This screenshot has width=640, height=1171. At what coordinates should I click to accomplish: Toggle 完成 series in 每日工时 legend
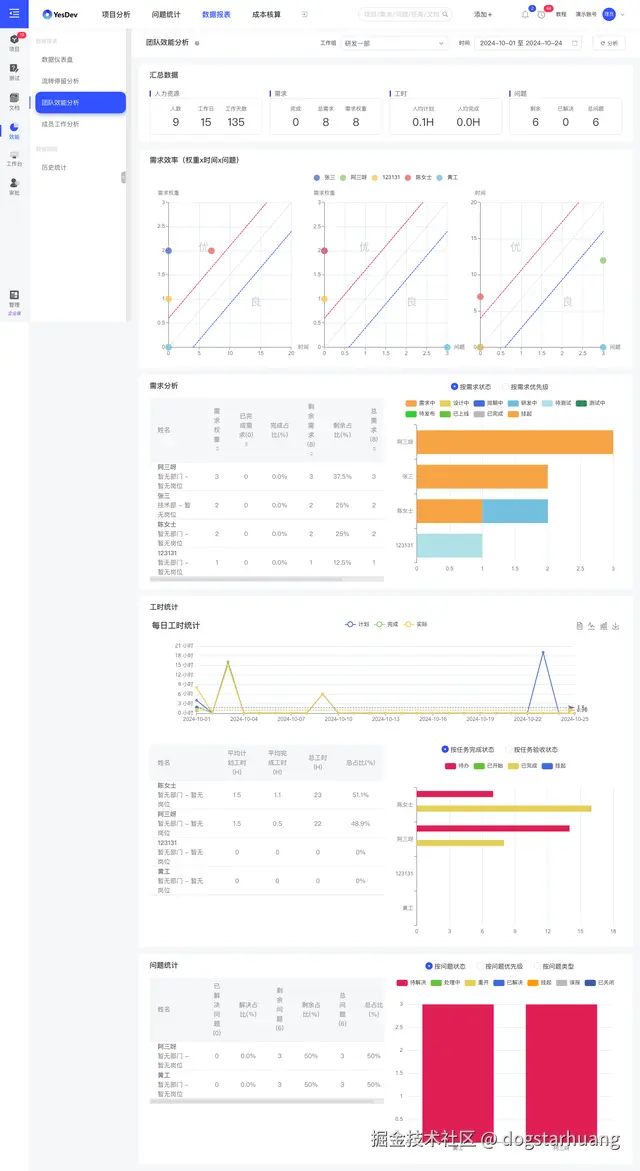click(386, 624)
